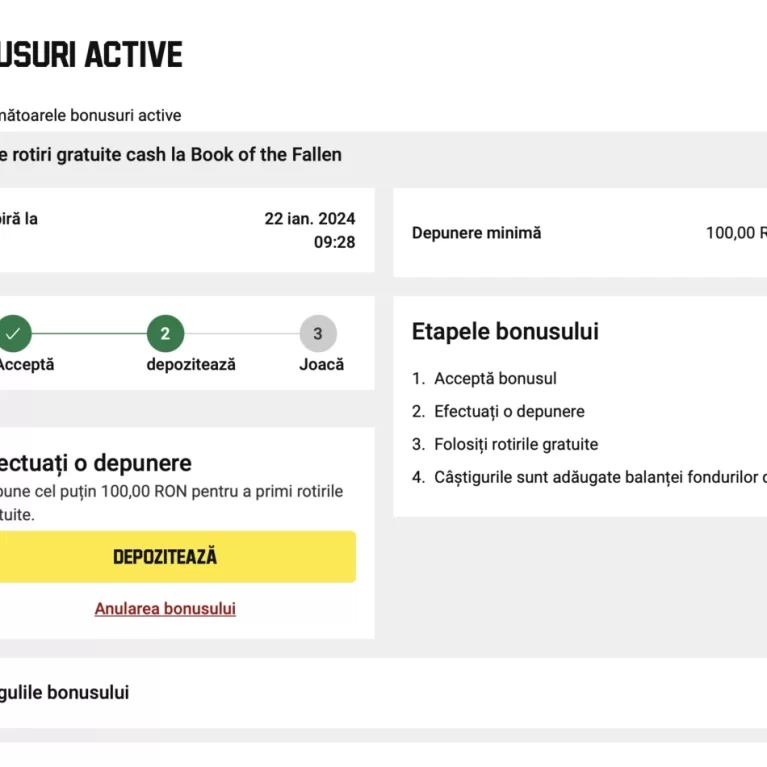Click the green checkmark Acceptă step icon

pyautogui.click(x=14, y=334)
